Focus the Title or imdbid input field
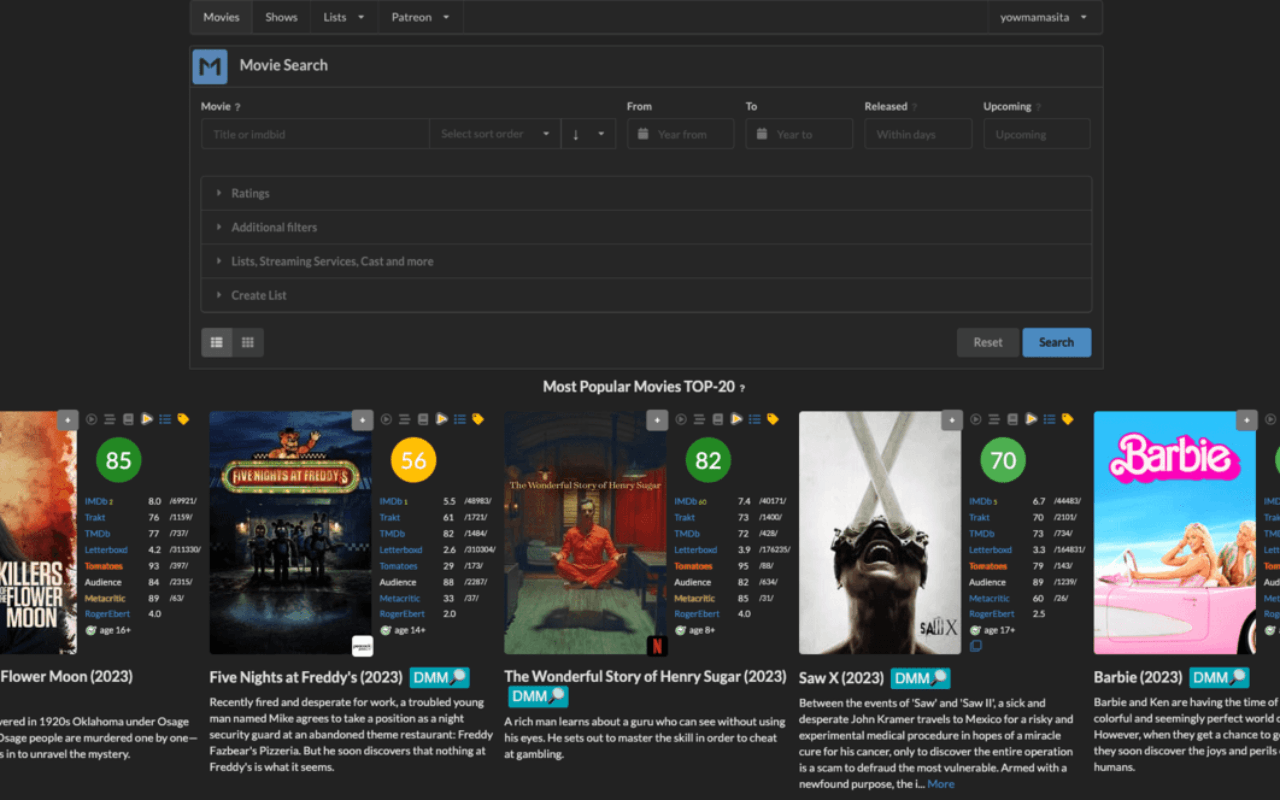Image resolution: width=1280 pixels, height=800 pixels. coord(315,134)
